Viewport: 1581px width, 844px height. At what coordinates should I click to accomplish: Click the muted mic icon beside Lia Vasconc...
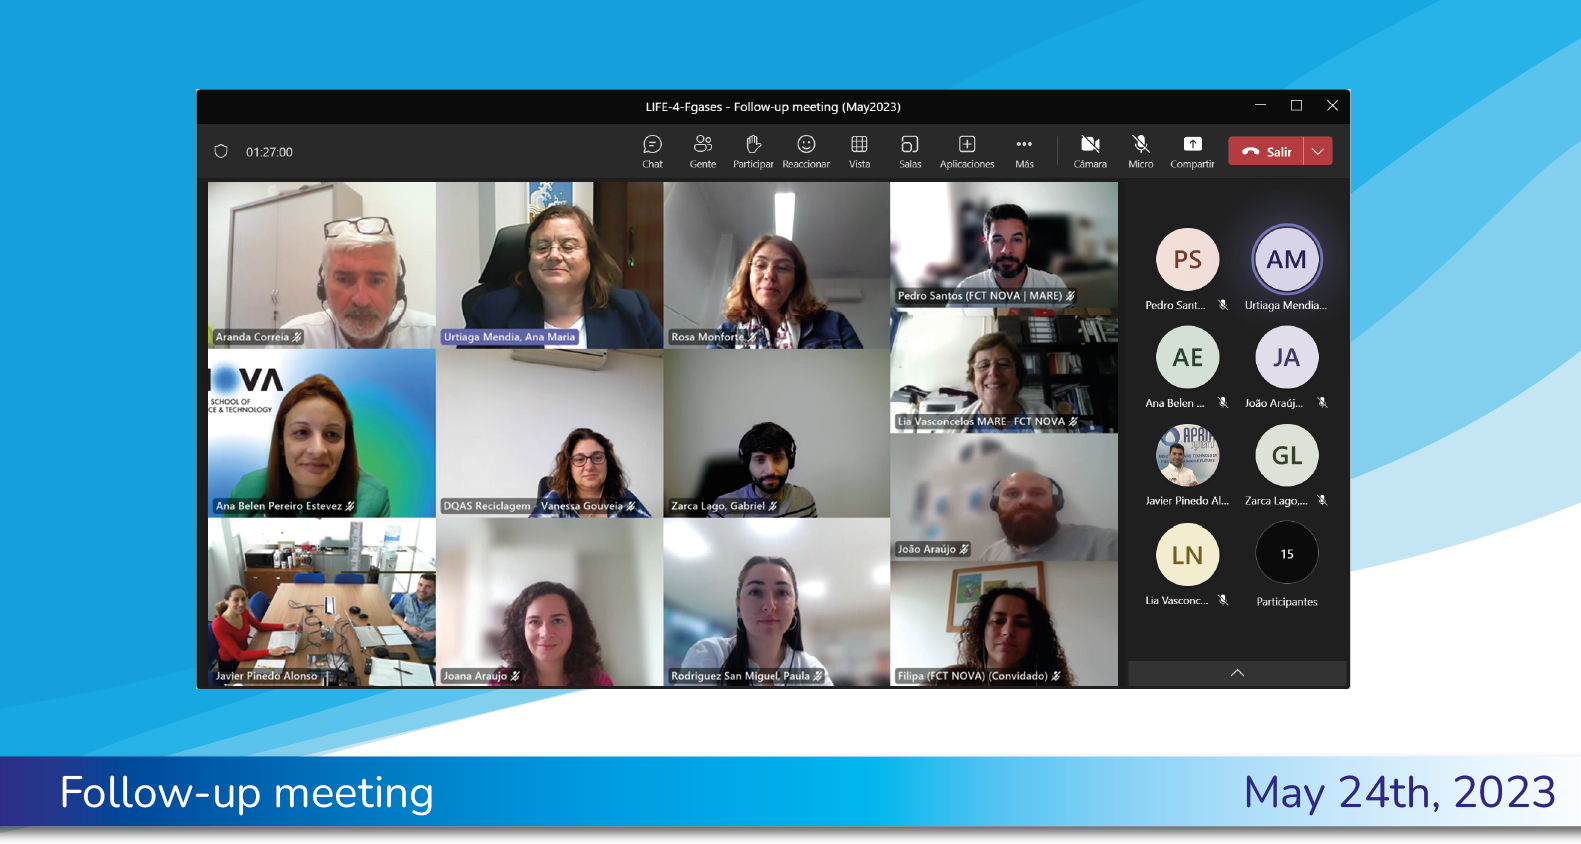point(1223,600)
